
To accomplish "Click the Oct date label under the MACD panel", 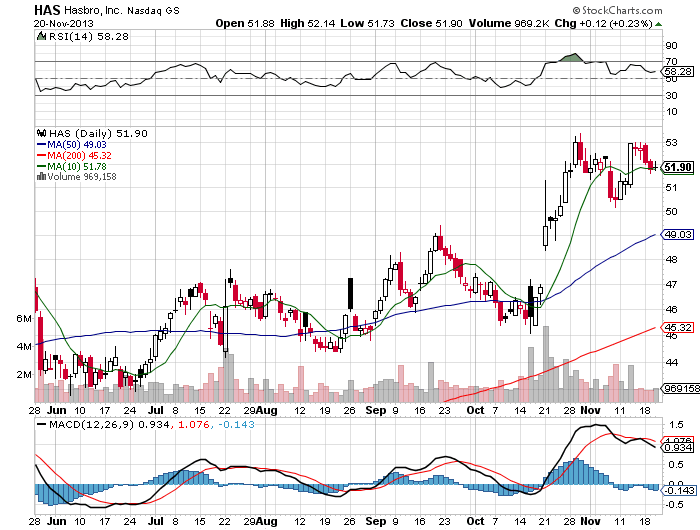I will 475,521.
